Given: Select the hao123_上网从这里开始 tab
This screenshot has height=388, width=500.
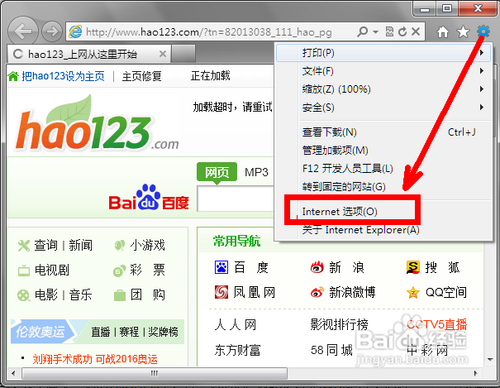Looking at the screenshot, I should (89, 54).
